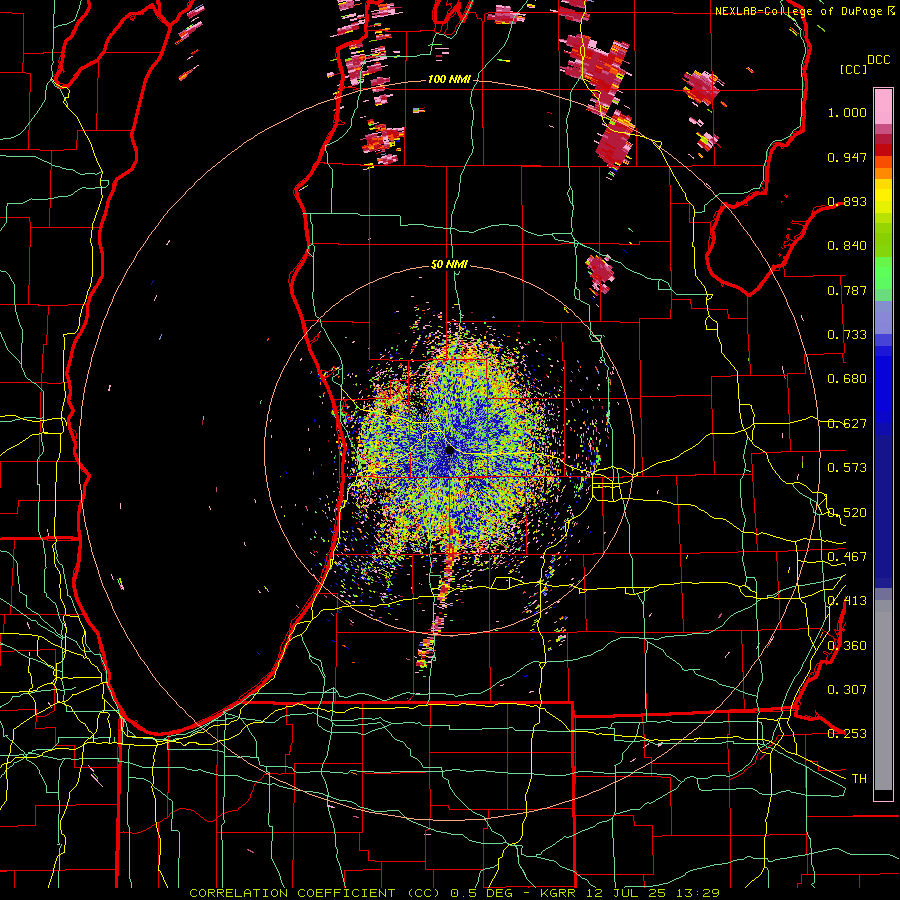
Task: Select the 0.467 color scale value
Action: 847,557
